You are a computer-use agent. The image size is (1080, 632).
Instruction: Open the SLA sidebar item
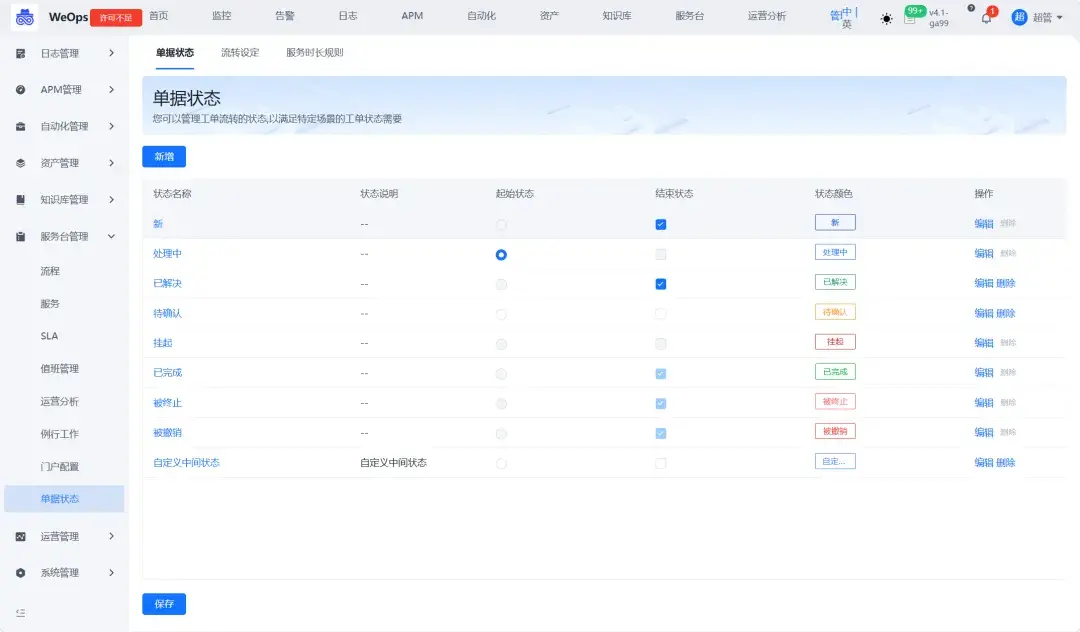[x=49, y=336]
